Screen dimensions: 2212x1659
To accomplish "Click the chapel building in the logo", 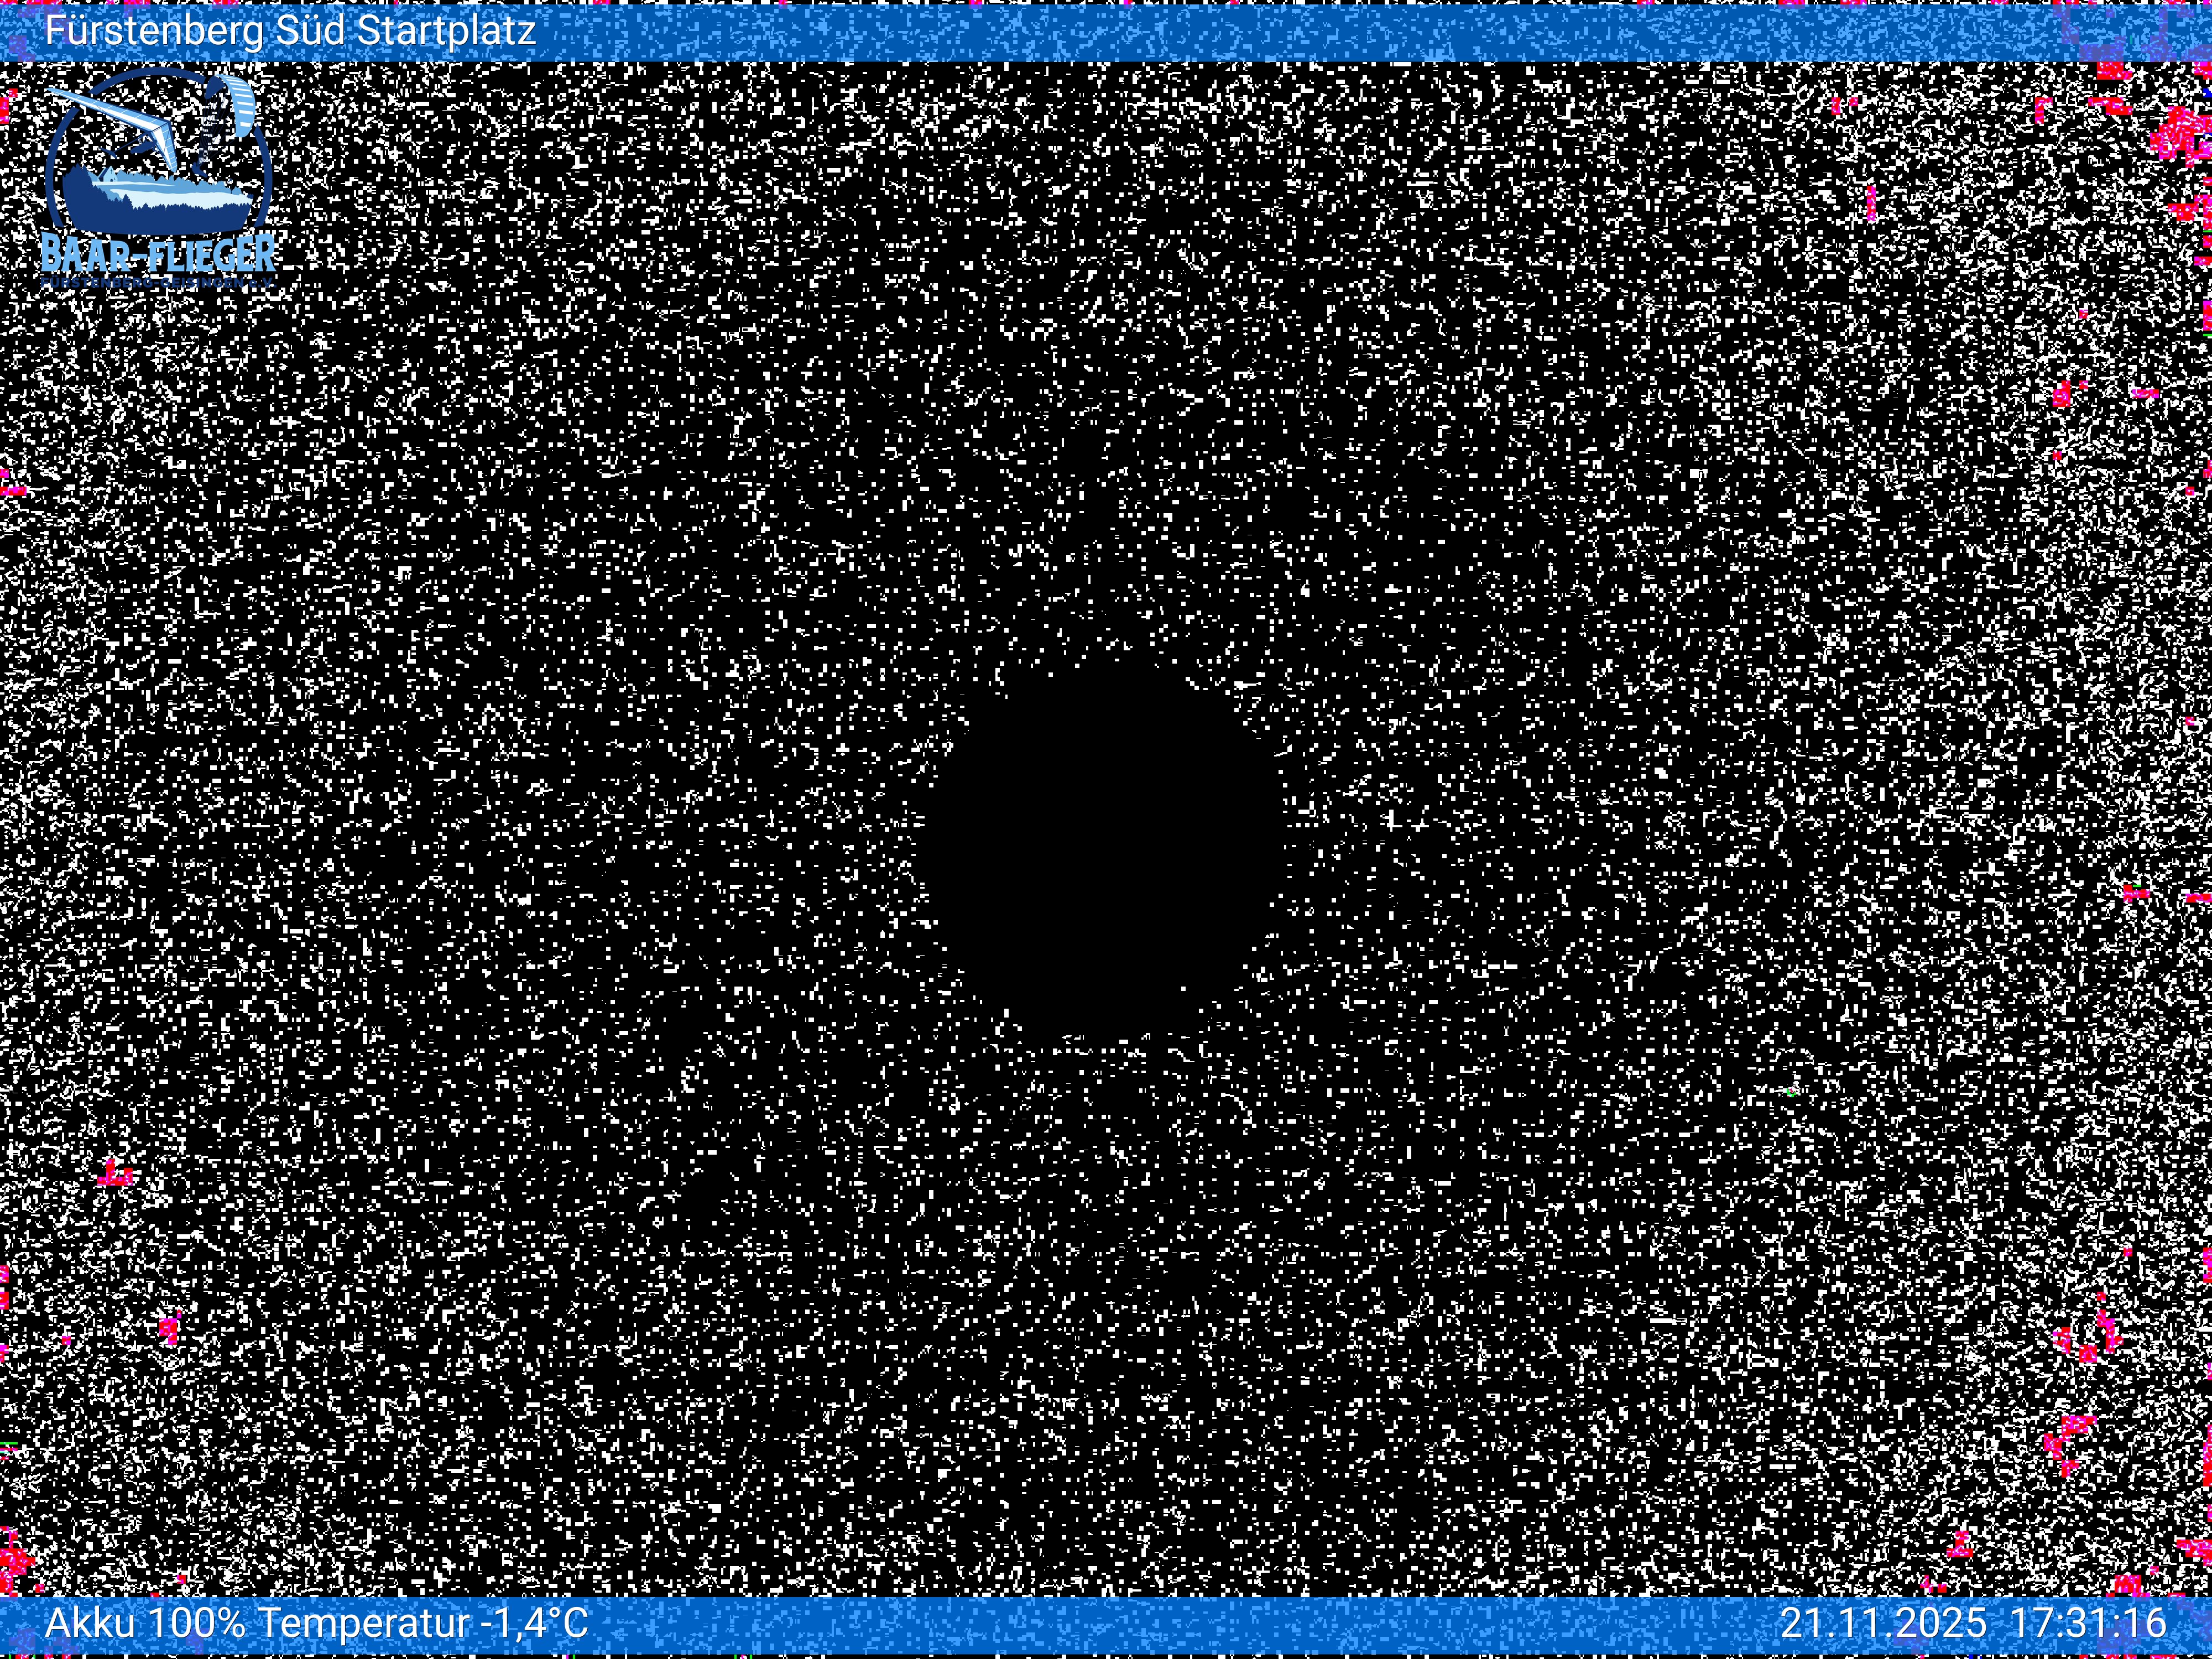I will click(x=109, y=177).
